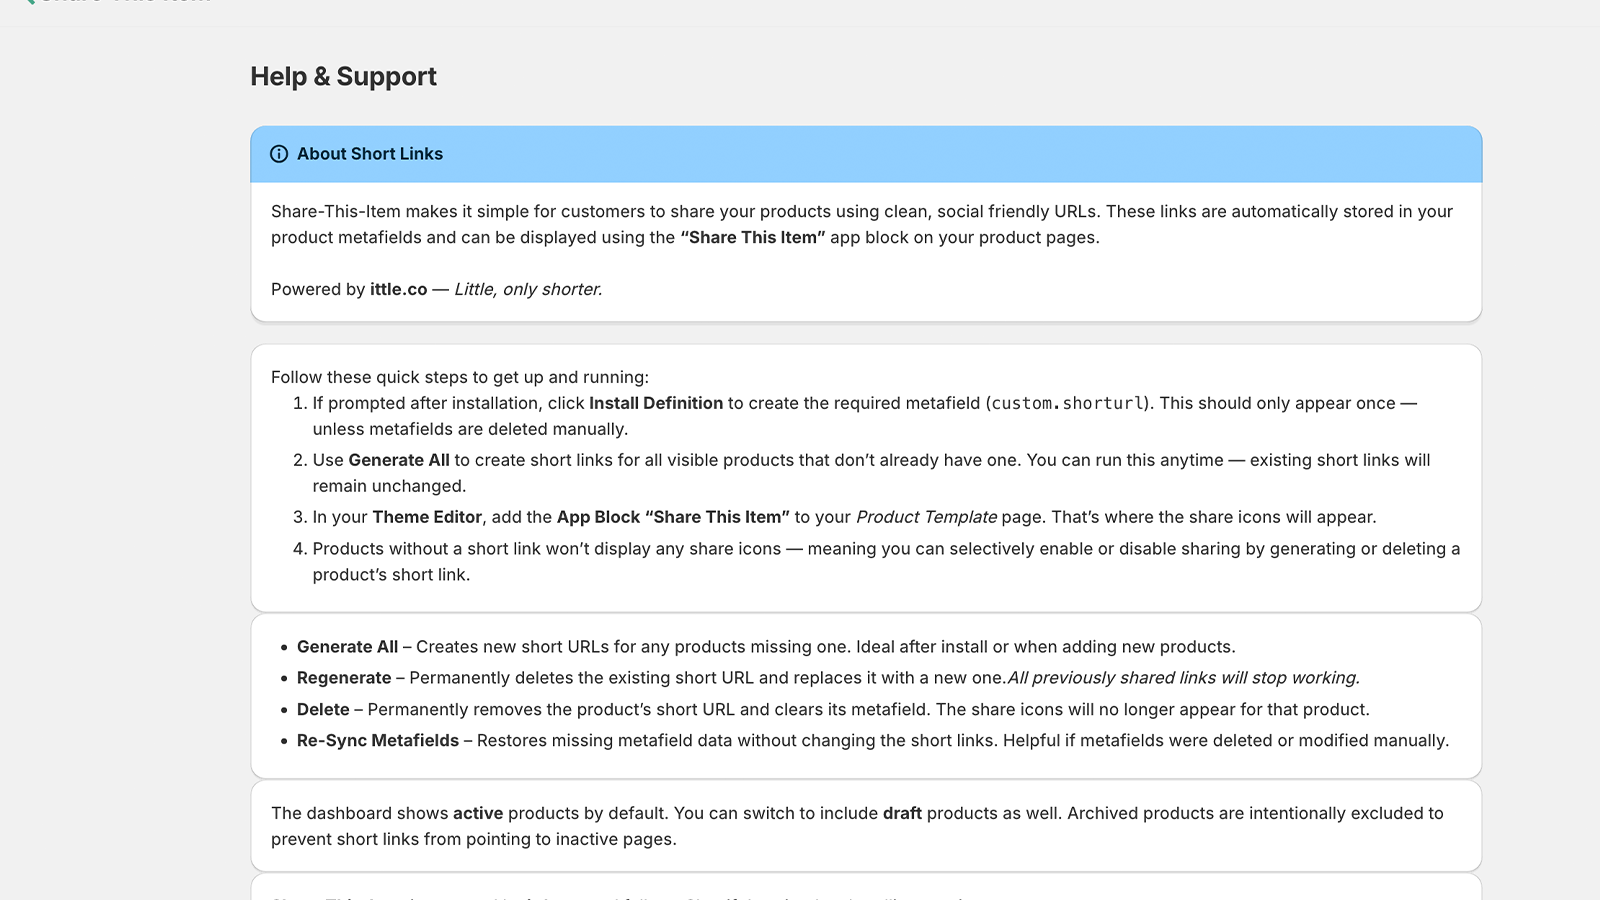Click the italic 'shared links will stop working' warning
This screenshot has height=900, width=1600.
[x=1184, y=678]
